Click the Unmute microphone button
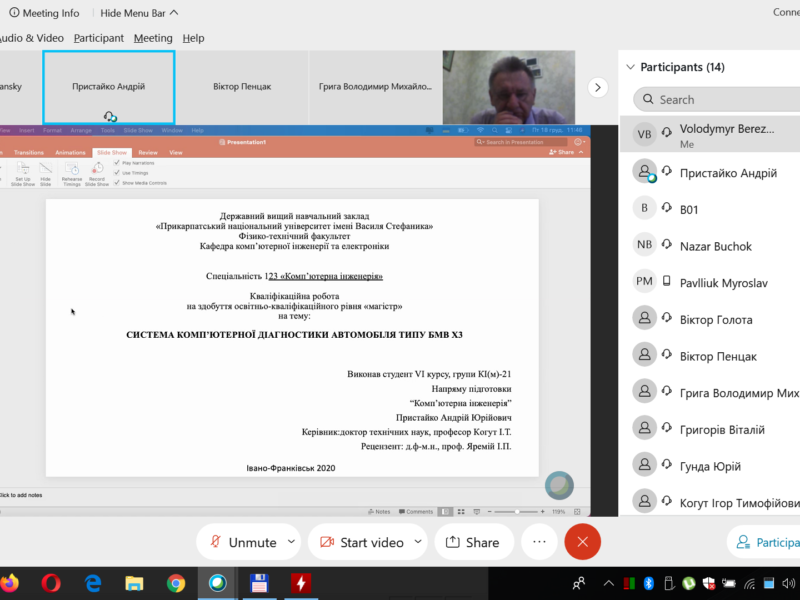Image resolution: width=800 pixels, height=600 pixels. pos(241,542)
